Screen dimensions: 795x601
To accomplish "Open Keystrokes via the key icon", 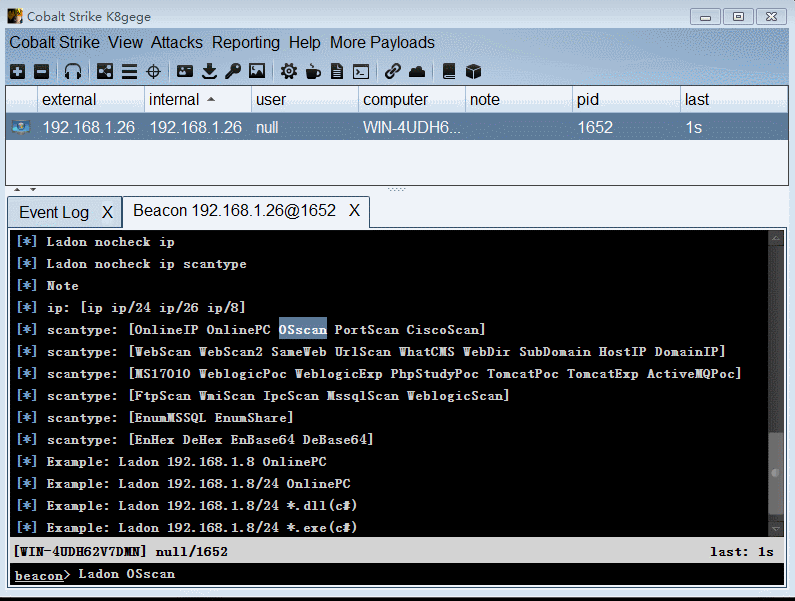I will coord(233,72).
